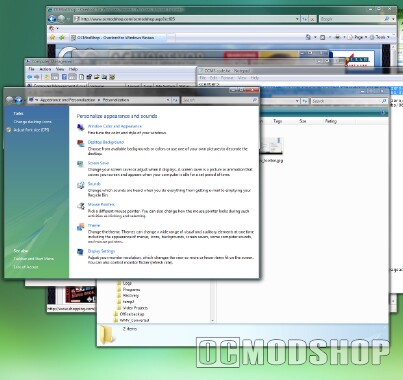Open the Tools dropdown in Internet Explorer
Screen dimensions: 403x380
point(380,37)
